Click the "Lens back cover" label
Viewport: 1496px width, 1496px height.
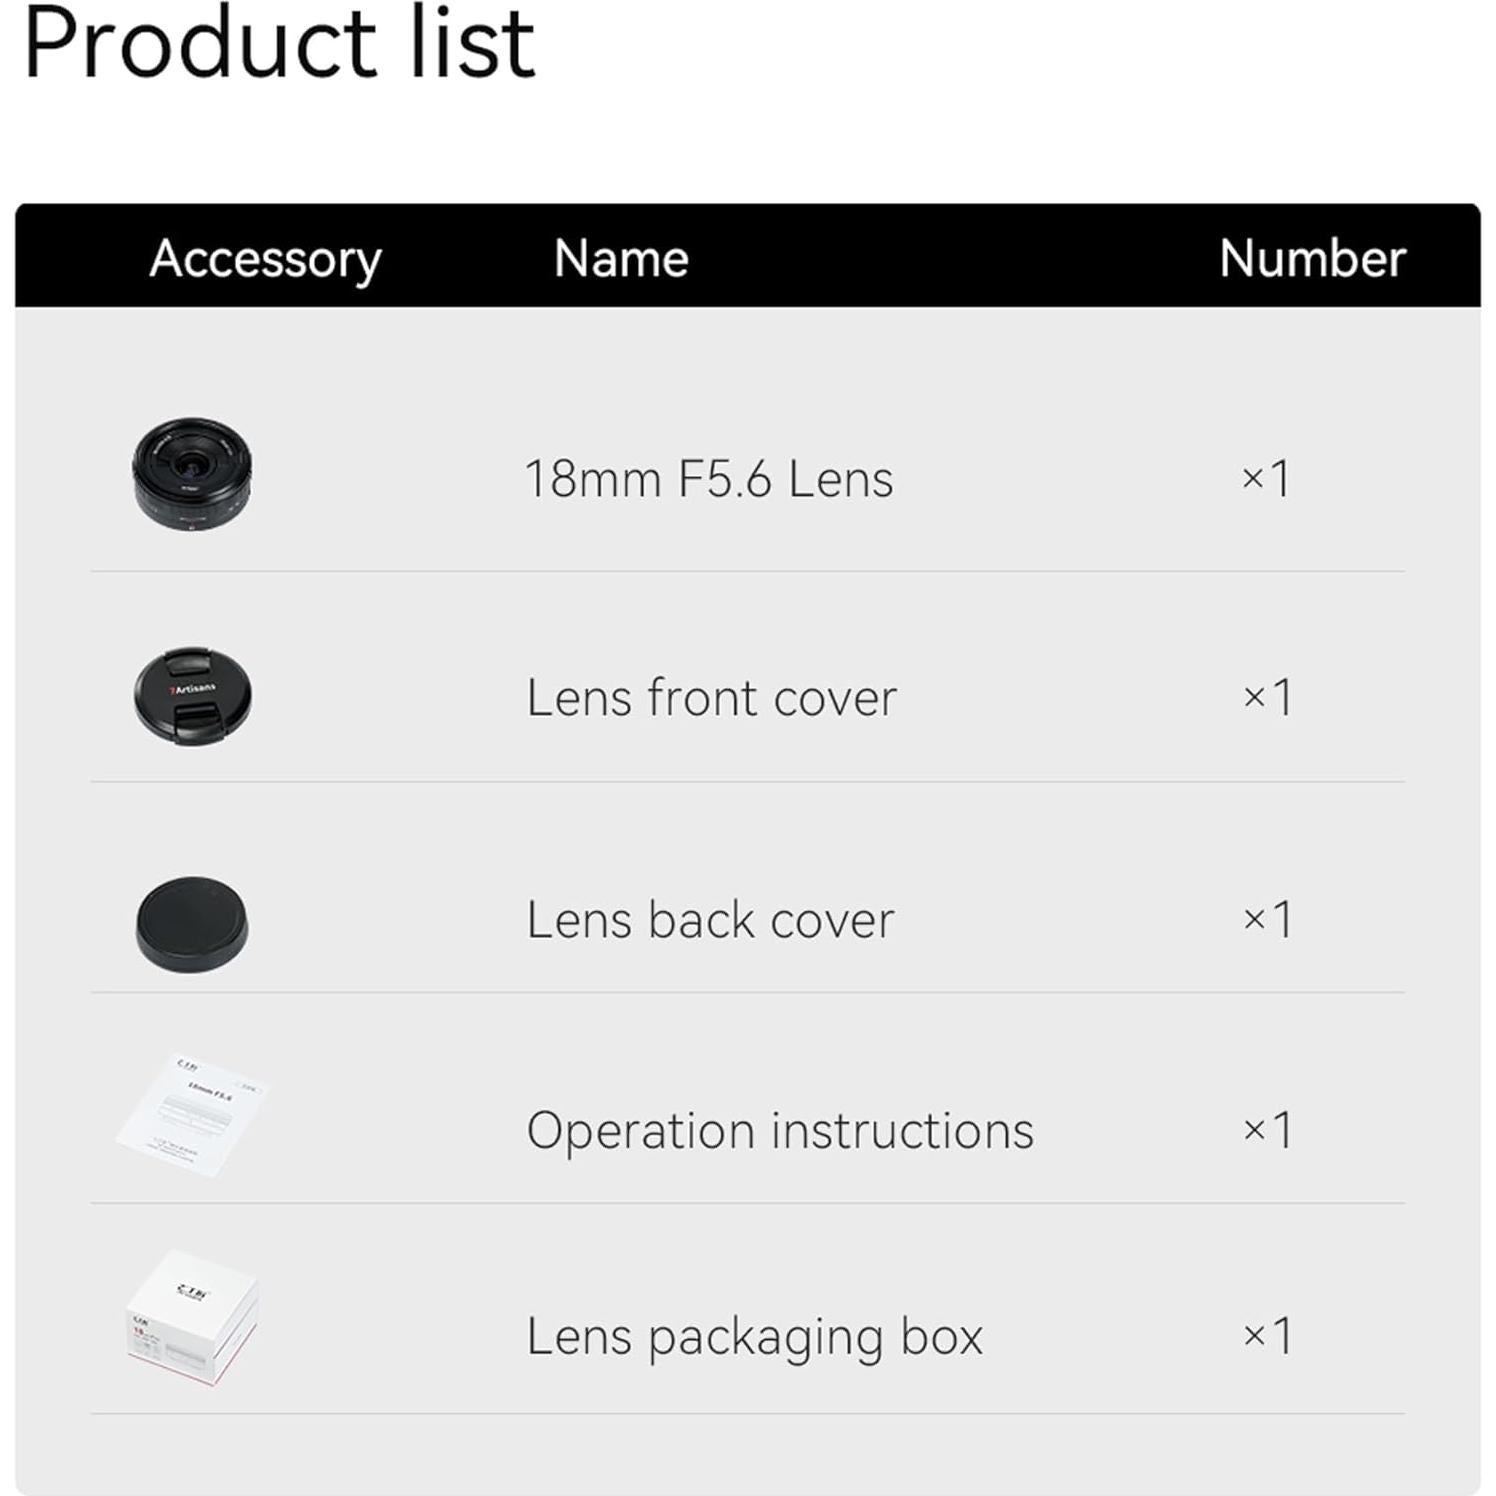tap(710, 920)
